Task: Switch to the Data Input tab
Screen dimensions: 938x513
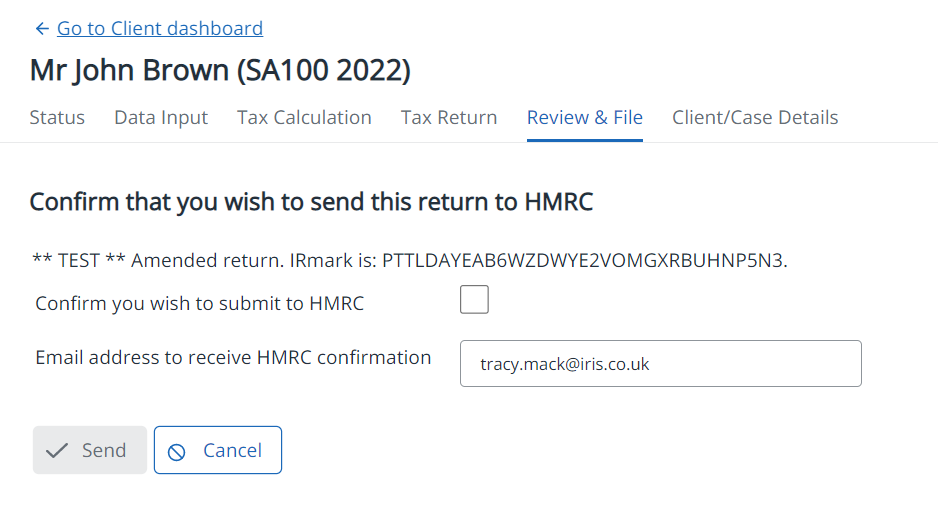Action: pos(161,118)
